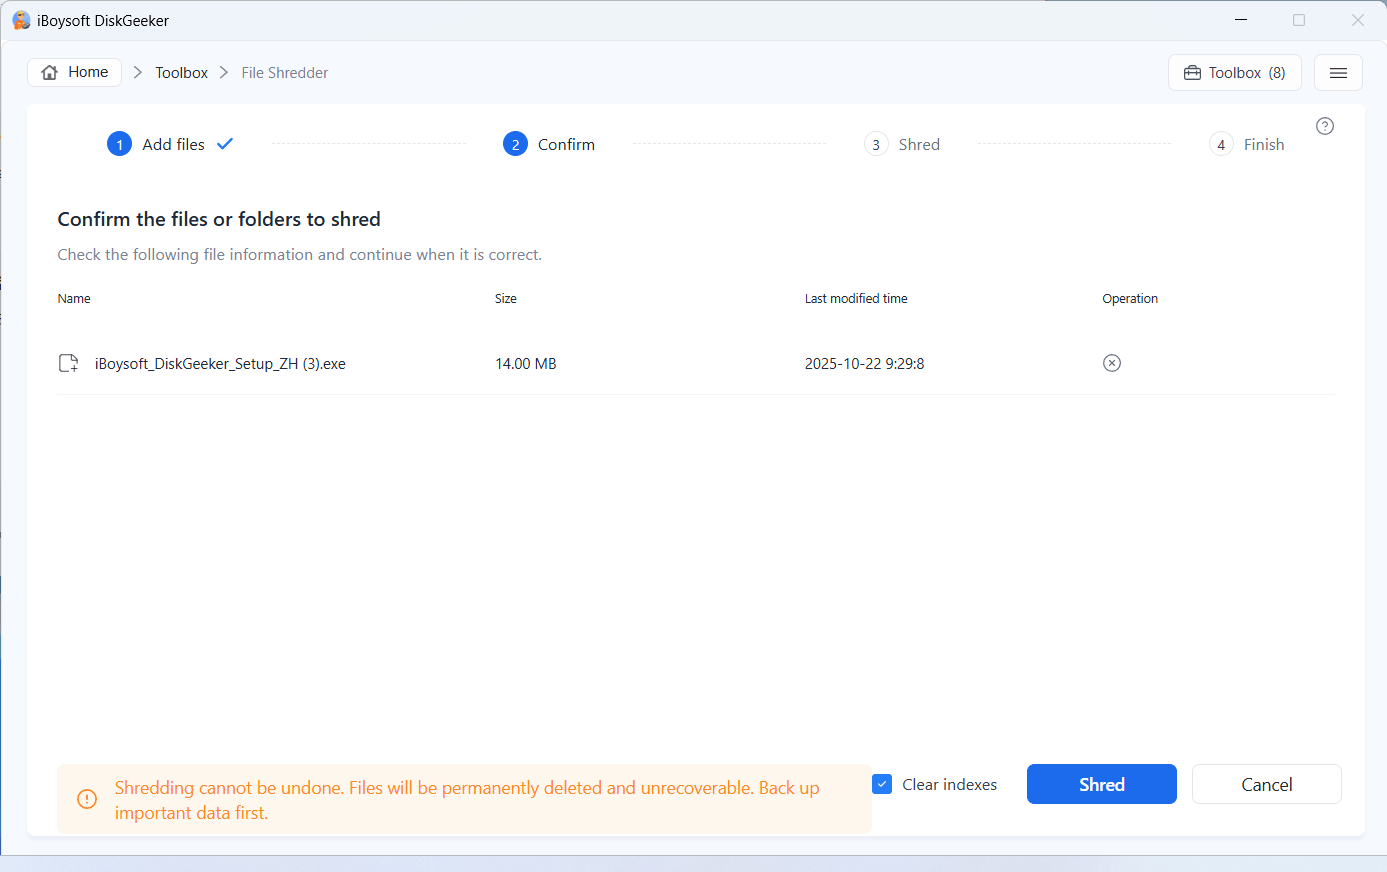Select file name iBoysoft_DiskGeeker_Setup_ZH (3).exe
1387x872 pixels.
click(220, 364)
